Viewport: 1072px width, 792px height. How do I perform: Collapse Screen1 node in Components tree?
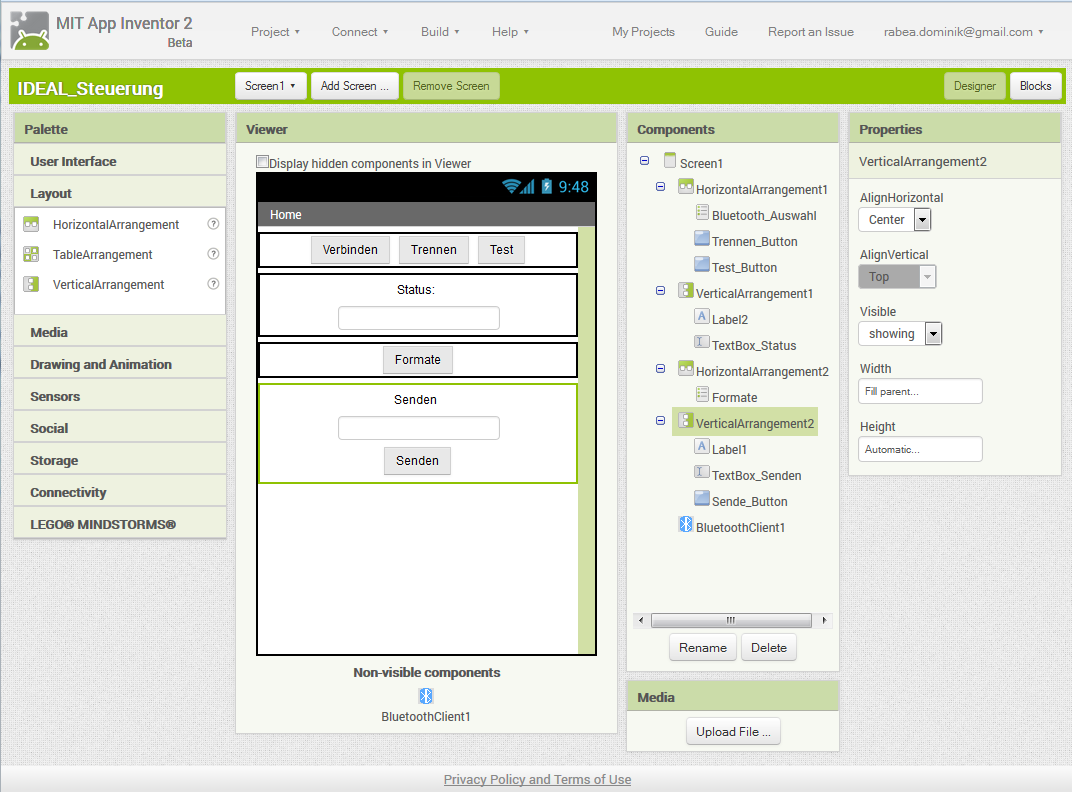(x=644, y=161)
